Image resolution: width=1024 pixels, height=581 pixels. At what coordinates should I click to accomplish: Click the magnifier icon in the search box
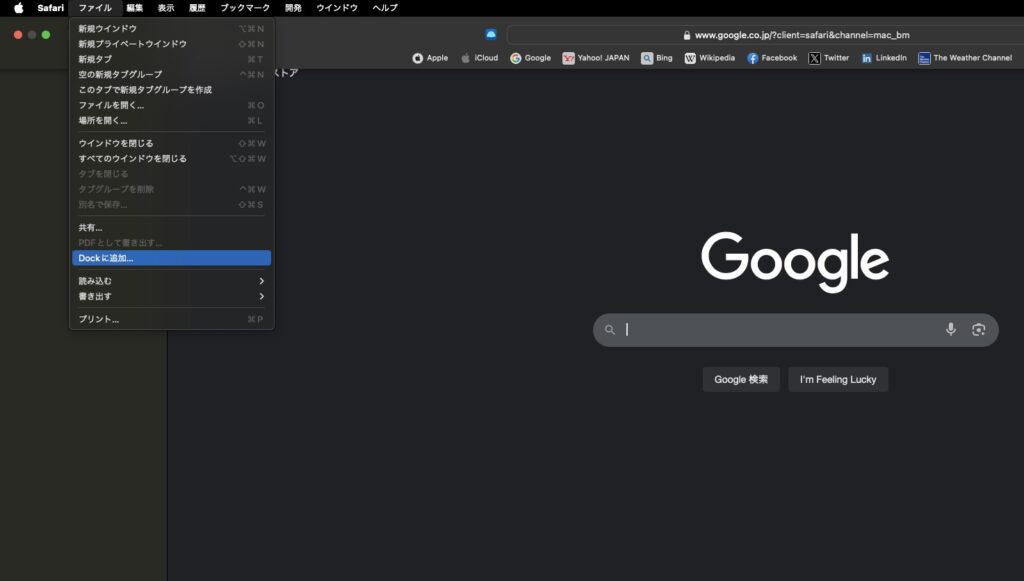point(609,330)
